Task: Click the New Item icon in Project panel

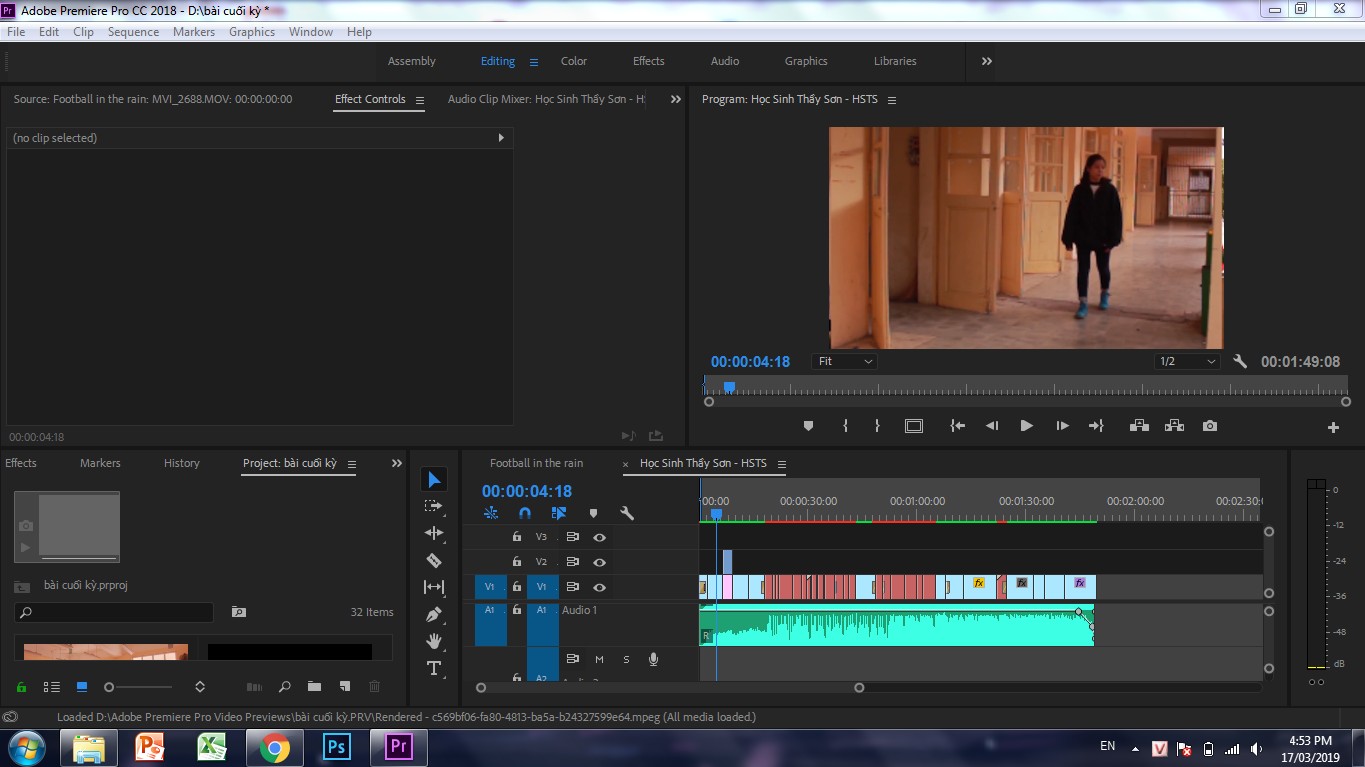Action: [x=345, y=687]
